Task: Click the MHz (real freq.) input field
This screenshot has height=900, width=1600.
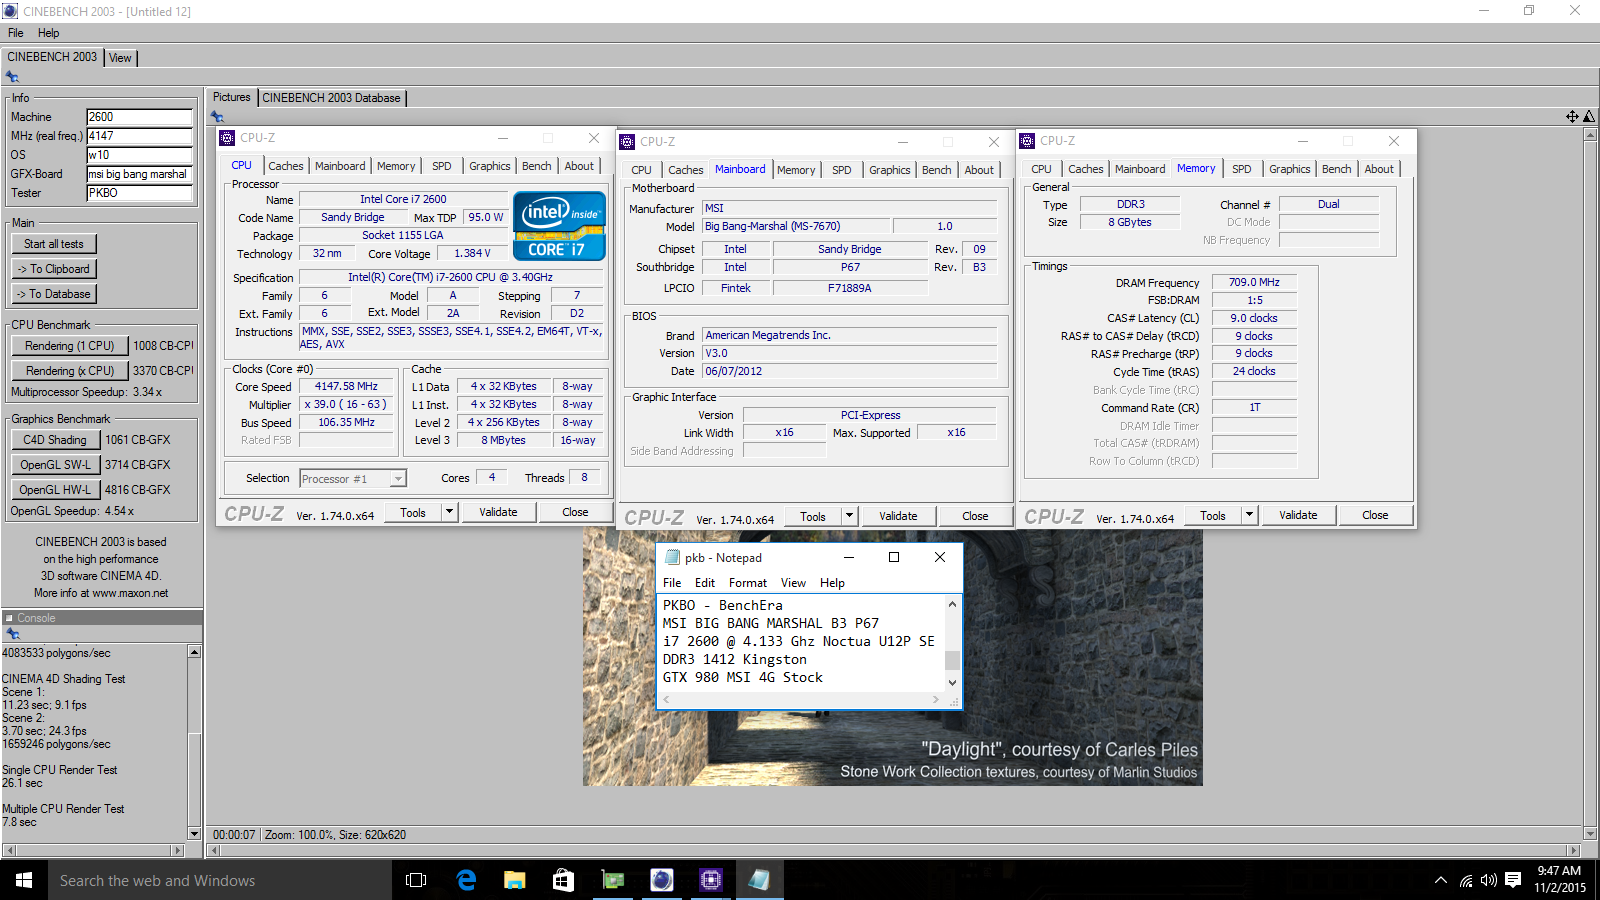Action: tap(139, 136)
